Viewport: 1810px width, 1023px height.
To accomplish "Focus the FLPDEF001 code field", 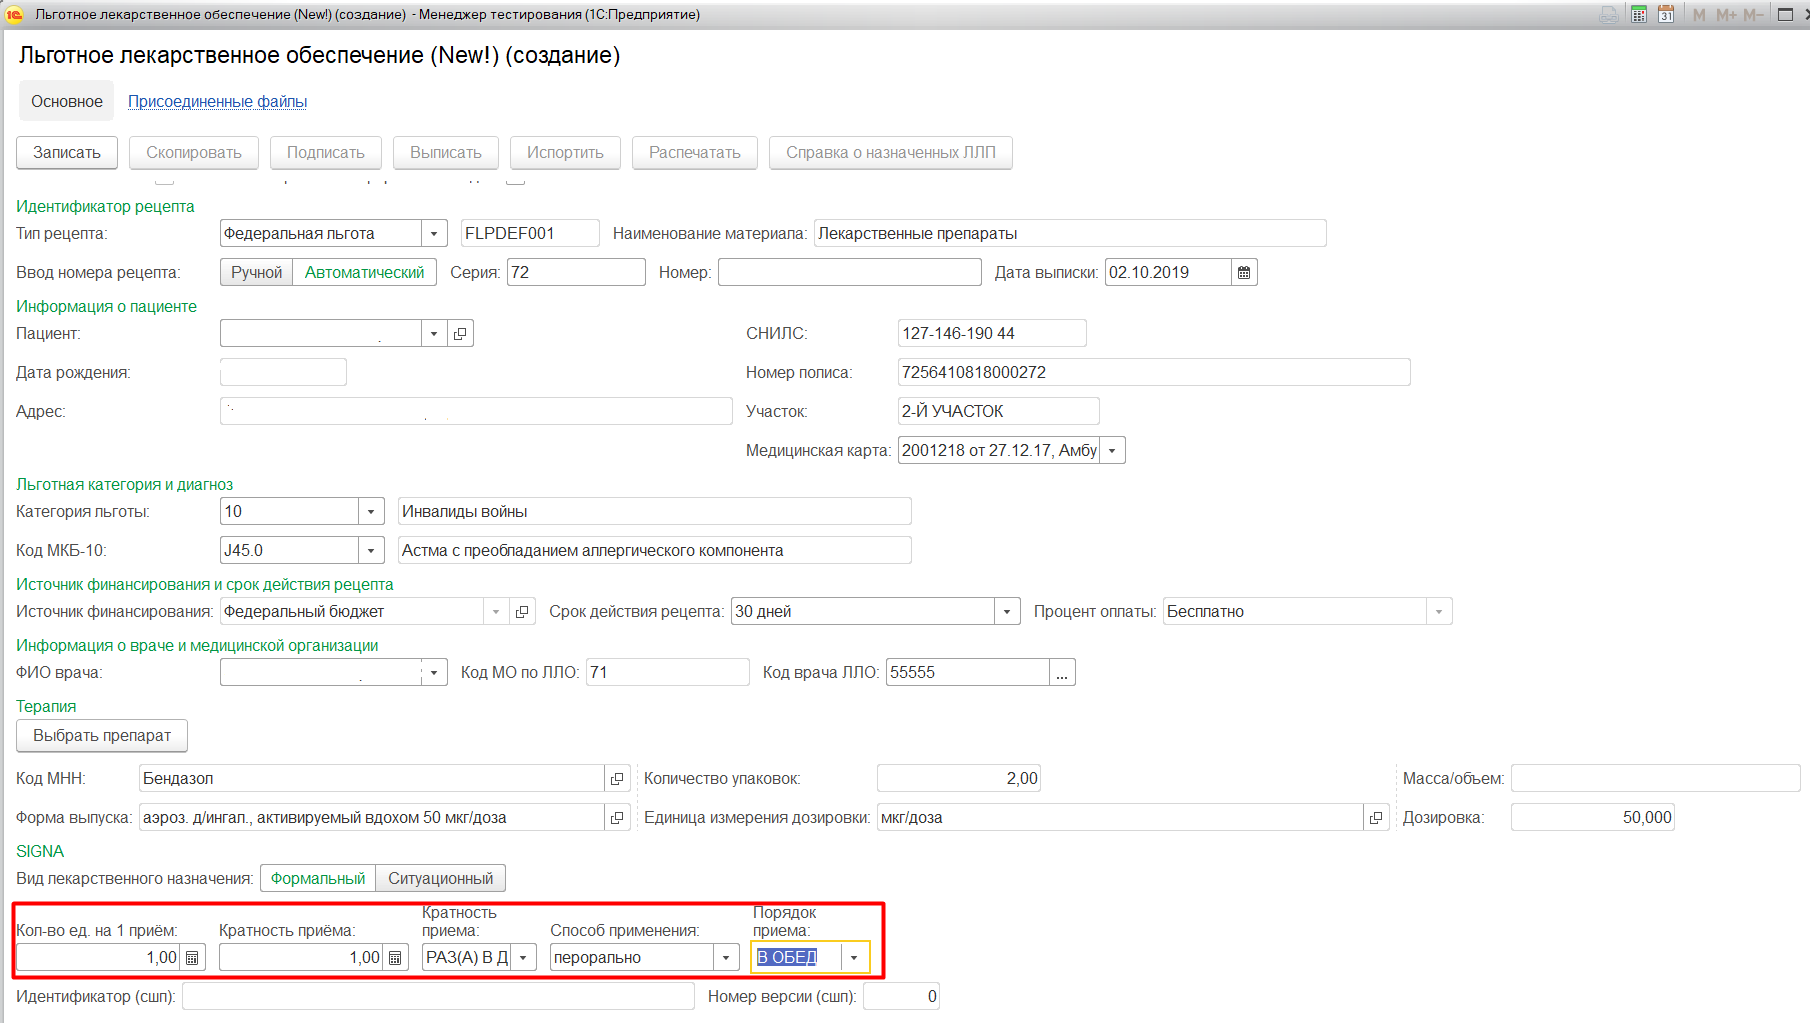I will pos(530,233).
